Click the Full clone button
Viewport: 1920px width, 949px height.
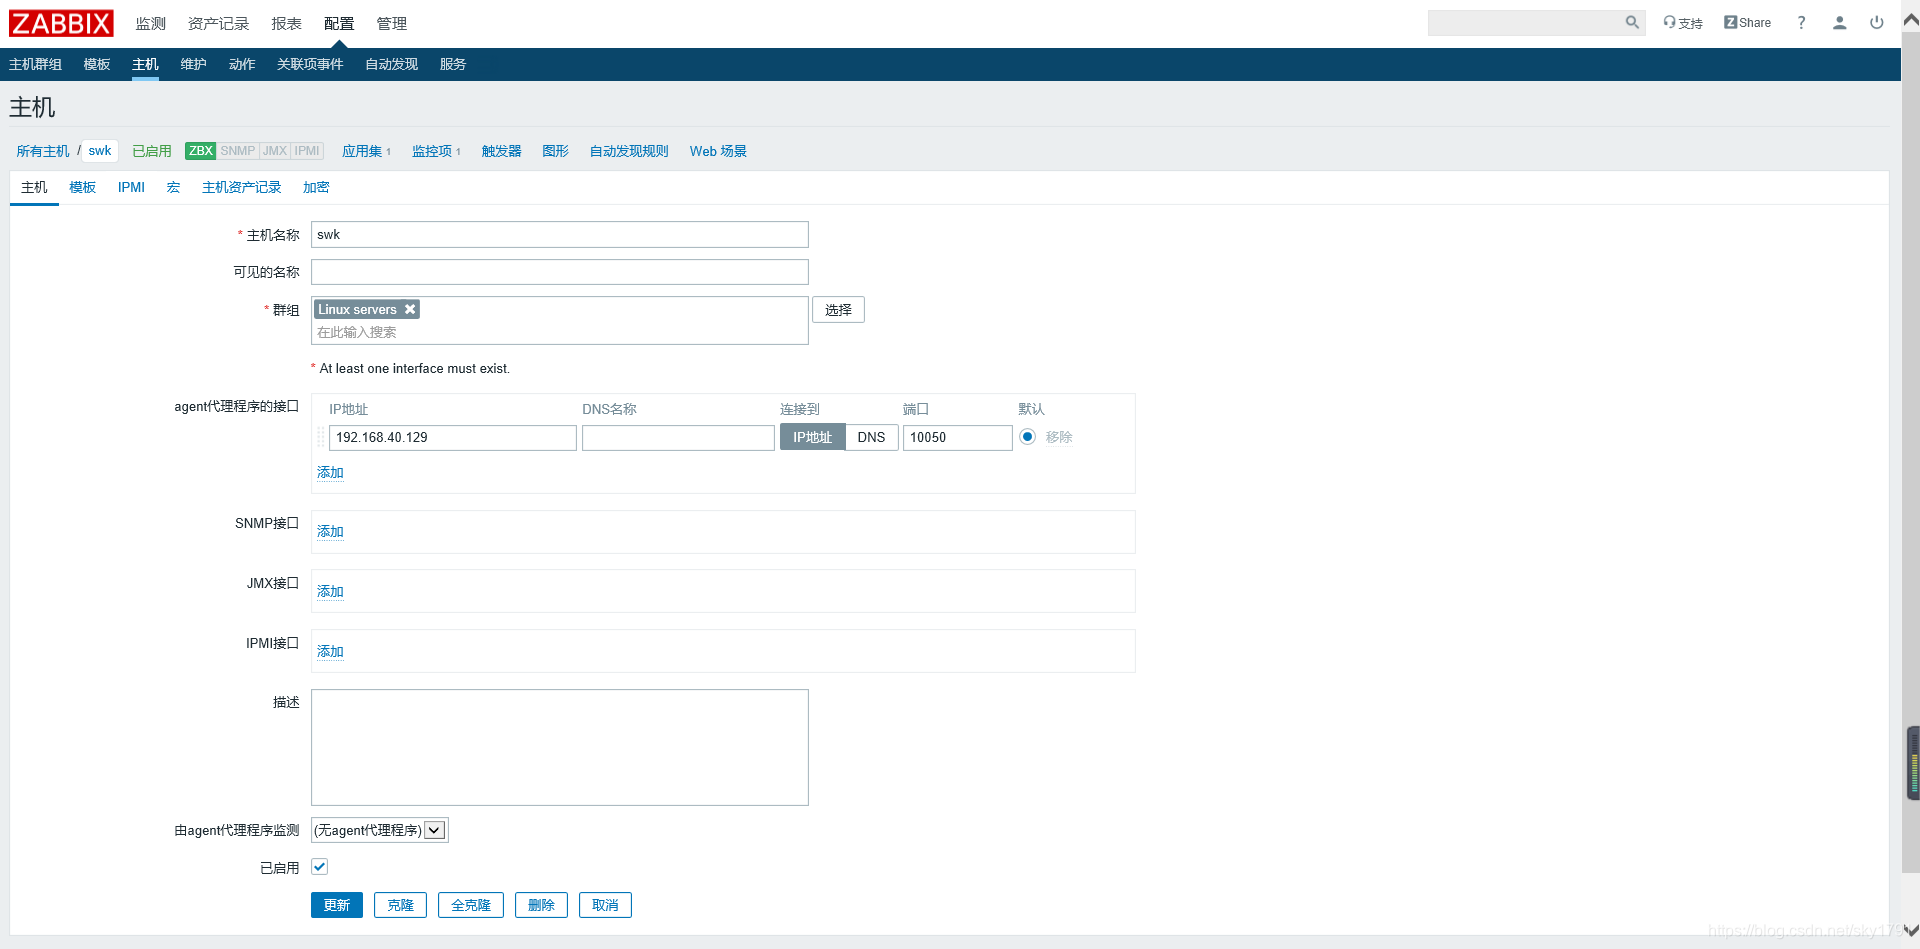[x=471, y=905]
